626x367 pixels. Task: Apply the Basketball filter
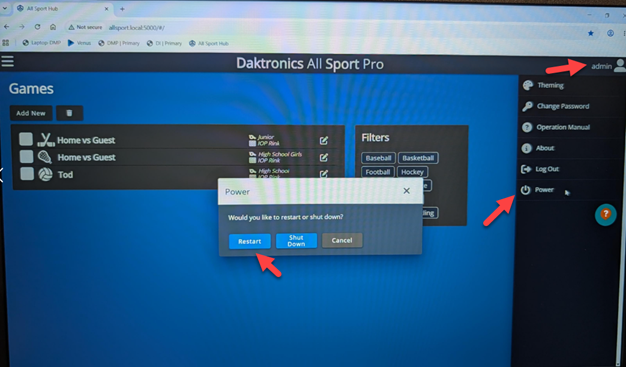(x=418, y=158)
